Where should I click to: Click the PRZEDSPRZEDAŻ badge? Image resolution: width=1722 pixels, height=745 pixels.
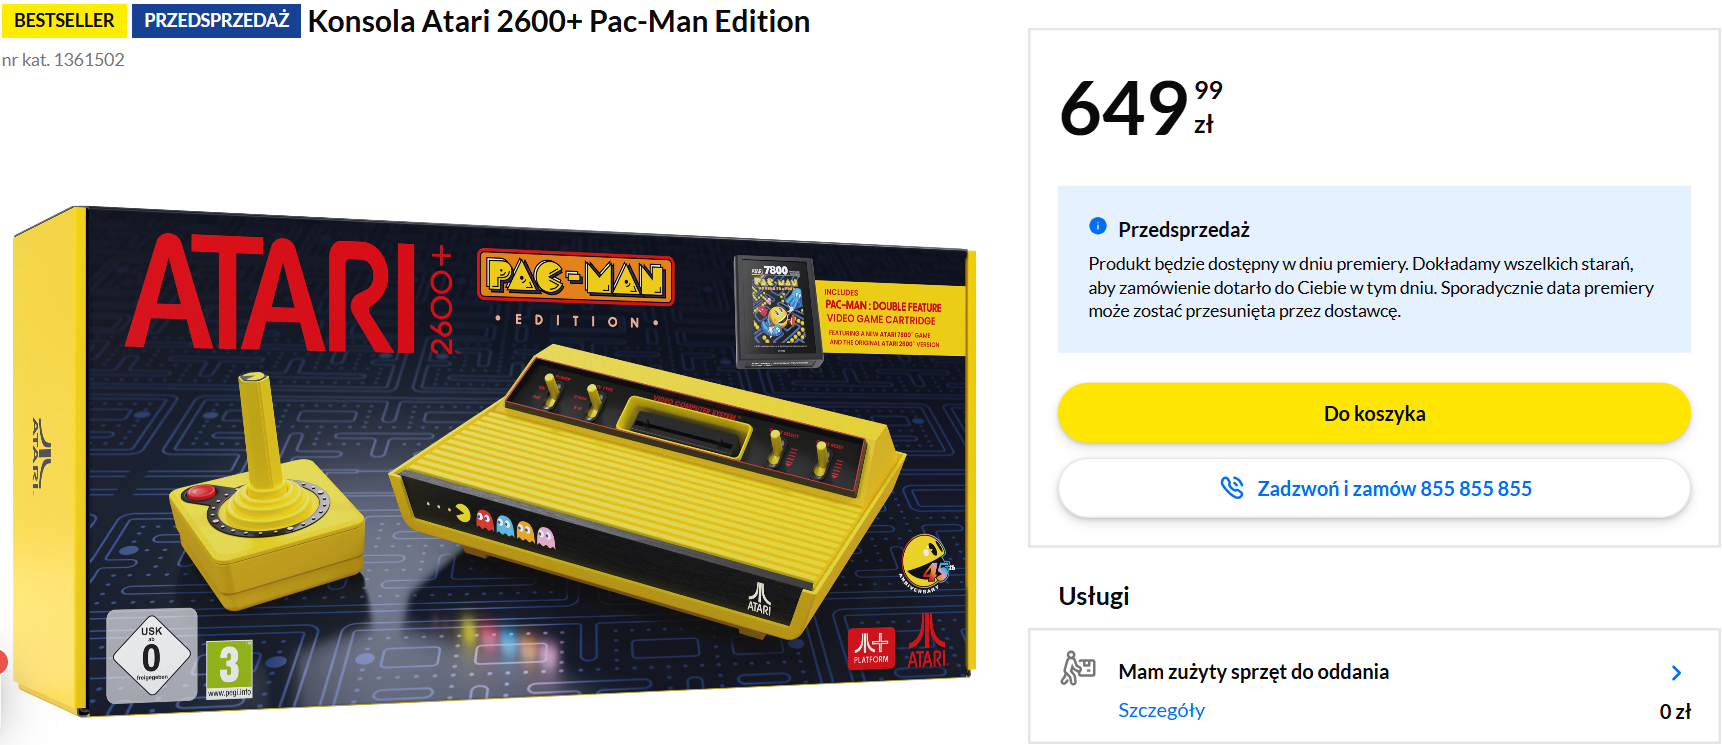[216, 20]
